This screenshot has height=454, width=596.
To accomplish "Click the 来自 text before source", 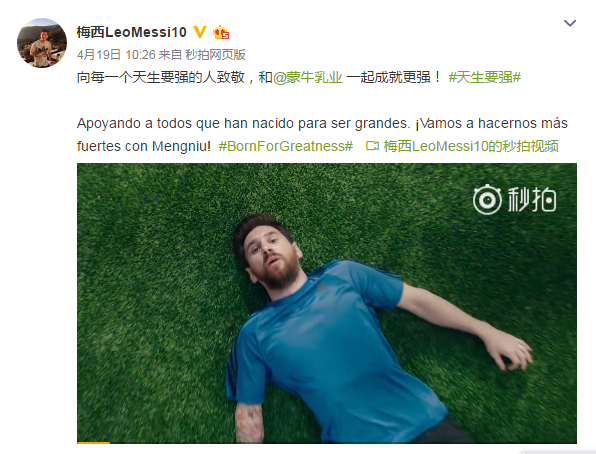I will (170, 55).
